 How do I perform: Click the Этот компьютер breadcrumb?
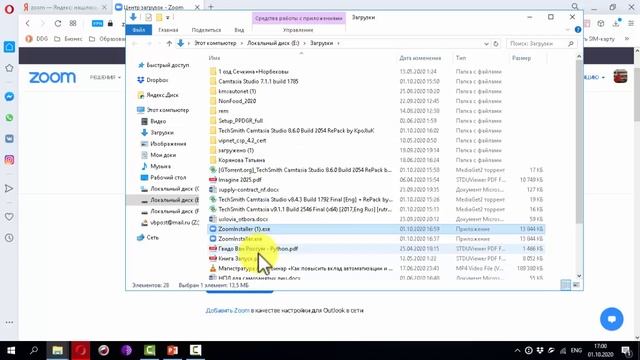tap(215, 43)
